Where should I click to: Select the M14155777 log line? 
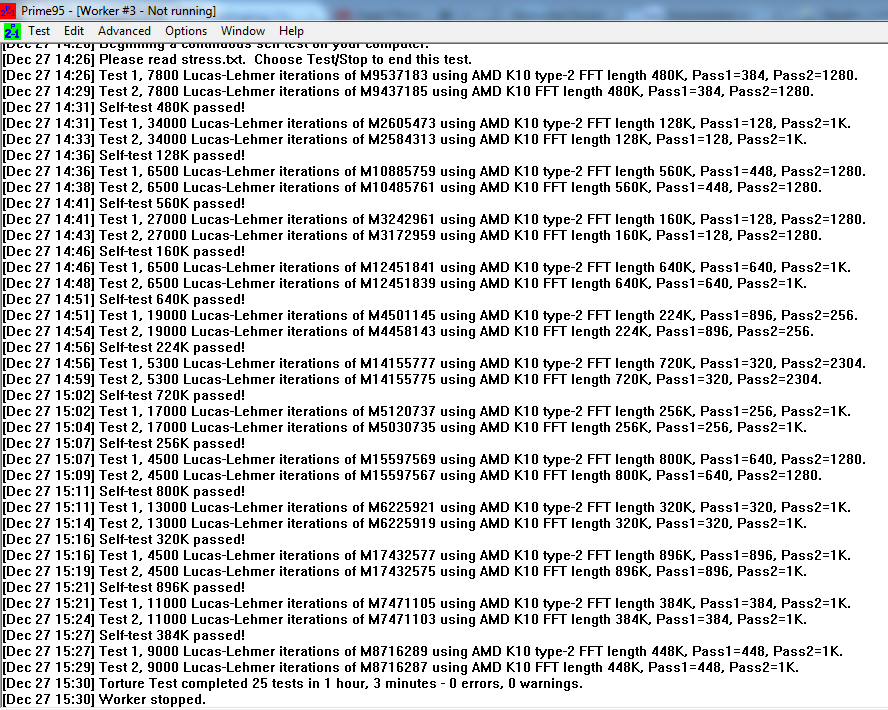pyautogui.click(x=434, y=363)
